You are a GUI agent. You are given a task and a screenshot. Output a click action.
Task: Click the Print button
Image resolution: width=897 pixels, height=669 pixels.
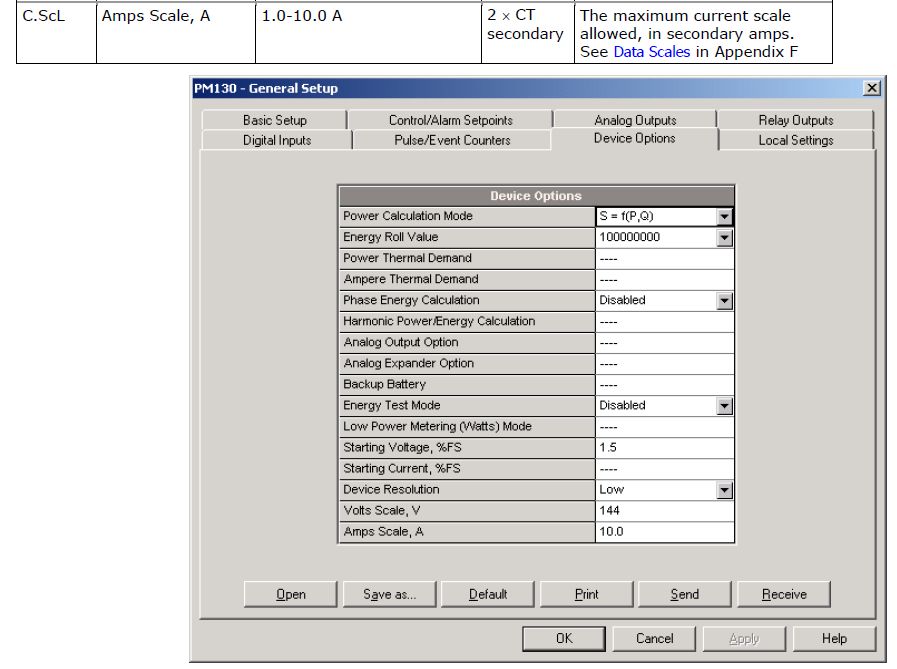pyautogui.click(x=587, y=594)
